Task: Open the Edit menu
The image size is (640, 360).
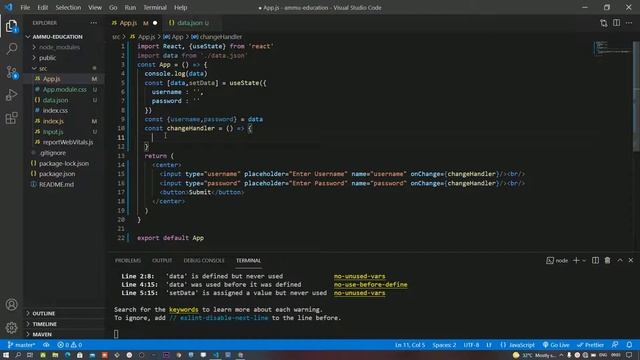Action: pyautogui.click(x=42, y=7)
